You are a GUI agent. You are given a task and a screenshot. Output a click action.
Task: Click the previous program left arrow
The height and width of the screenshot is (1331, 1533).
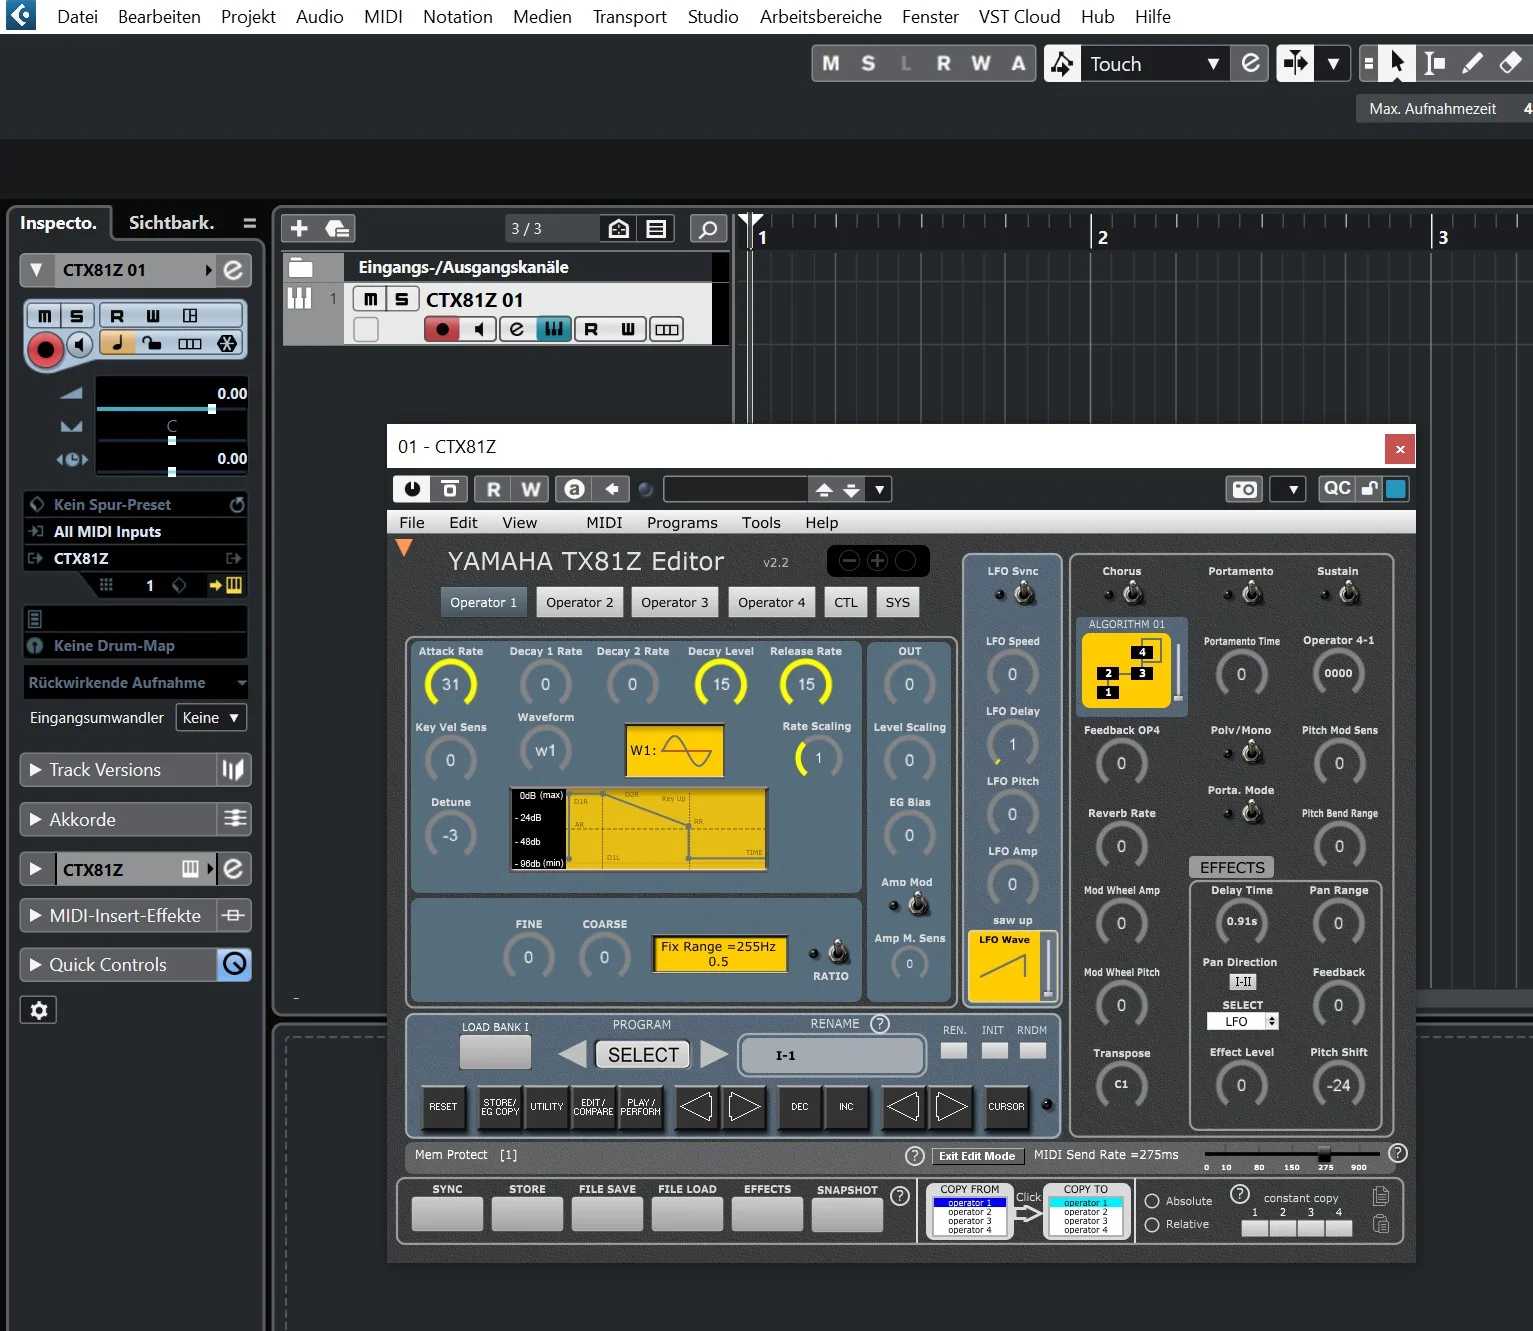point(572,1054)
